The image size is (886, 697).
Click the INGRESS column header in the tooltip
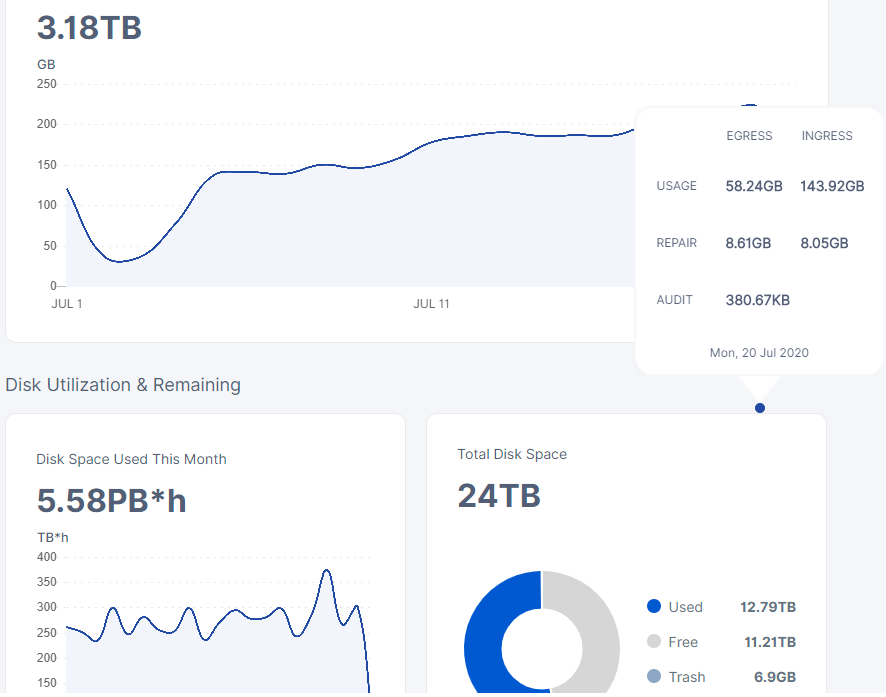(827, 136)
